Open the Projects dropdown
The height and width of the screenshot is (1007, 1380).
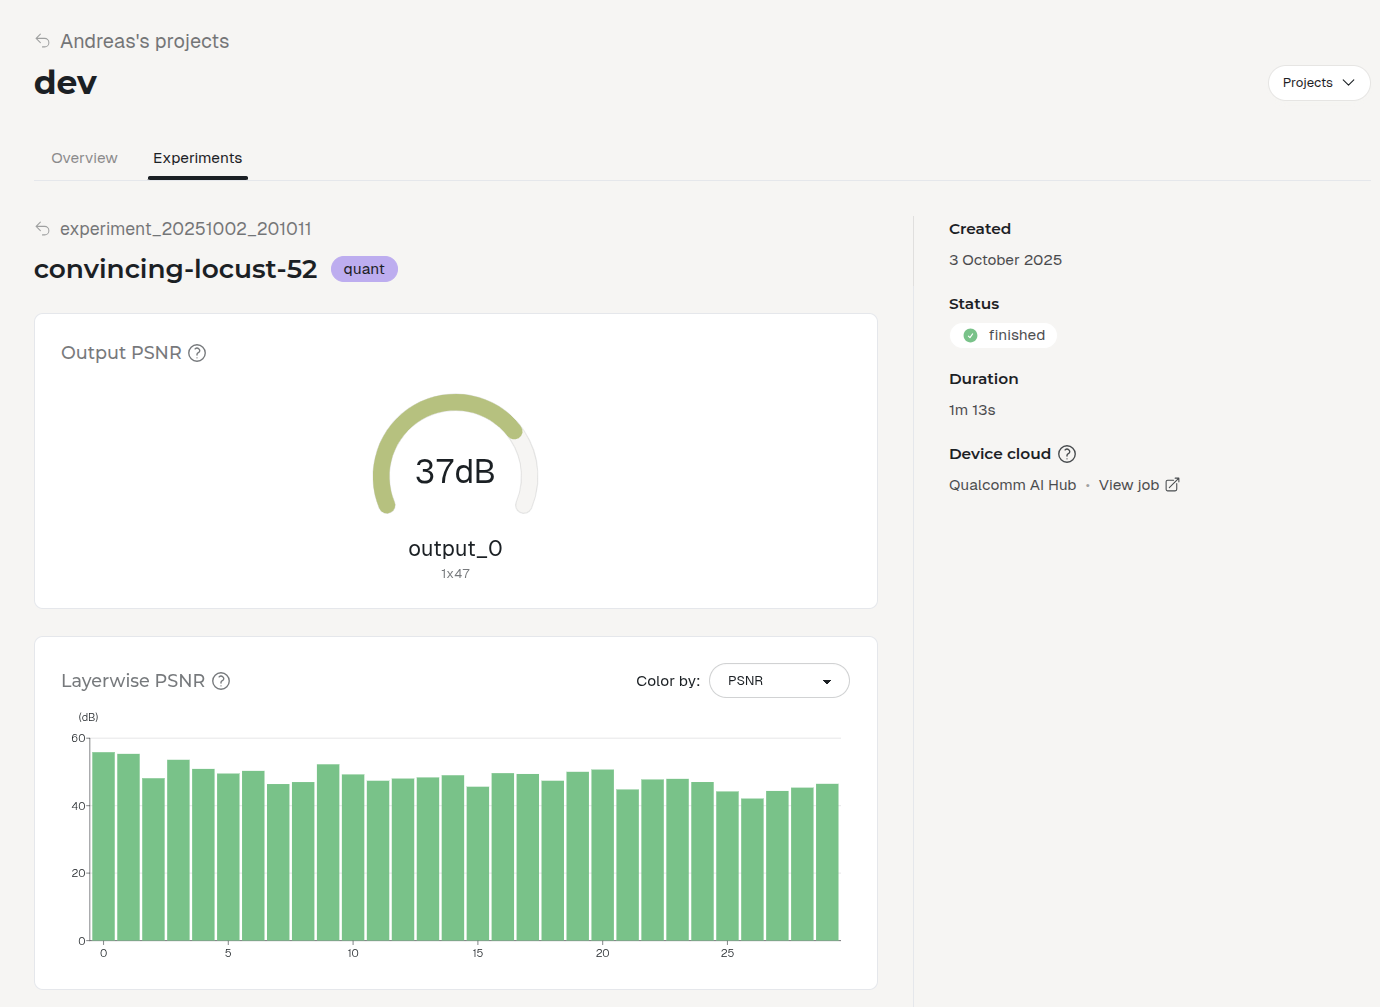(1318, 82)
